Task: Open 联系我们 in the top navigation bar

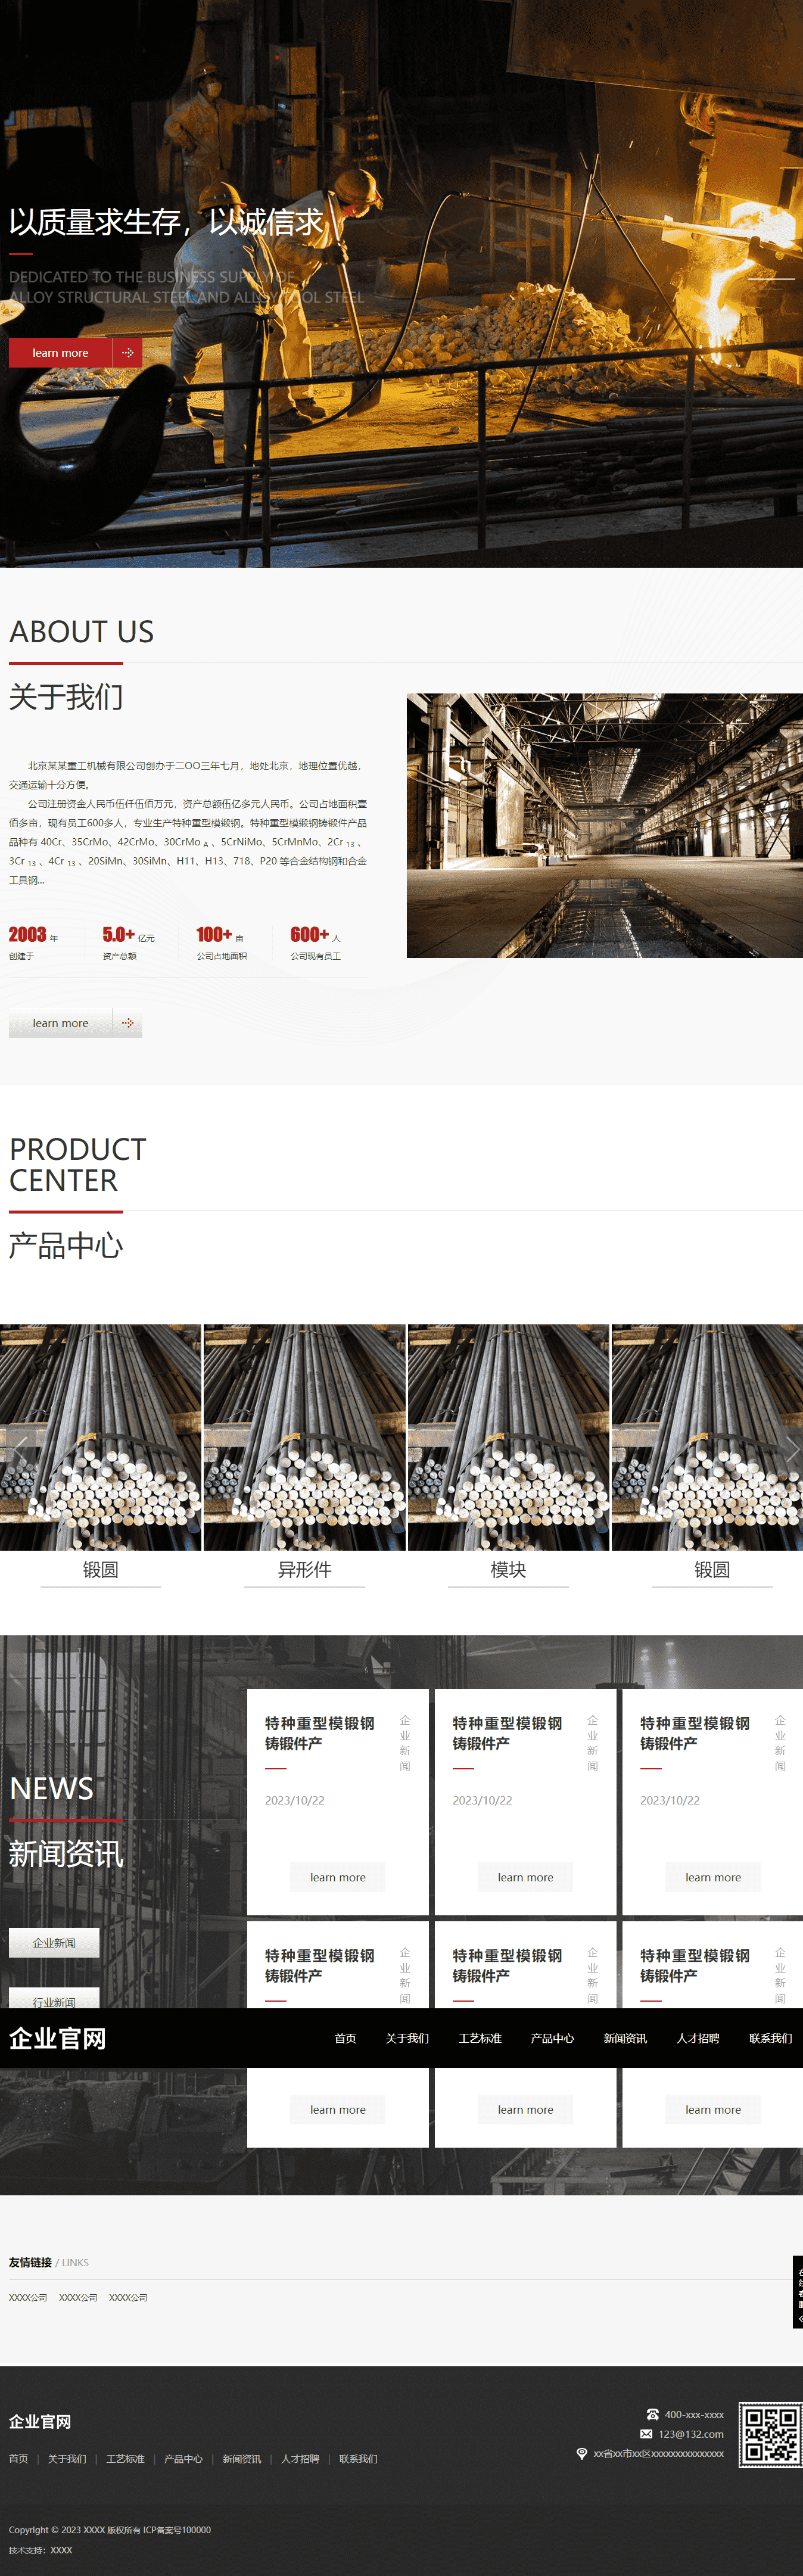Action: click(x=770, y=2038)
